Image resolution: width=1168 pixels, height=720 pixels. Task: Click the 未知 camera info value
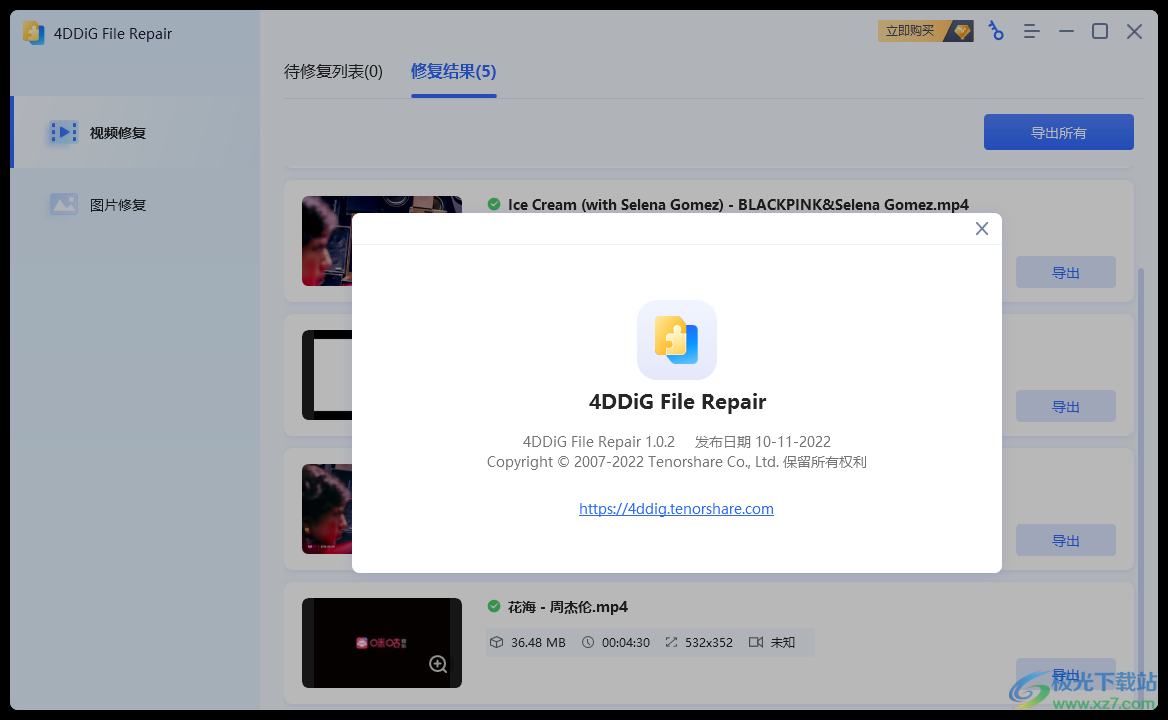pyautogui.click(x=783, y=643)
